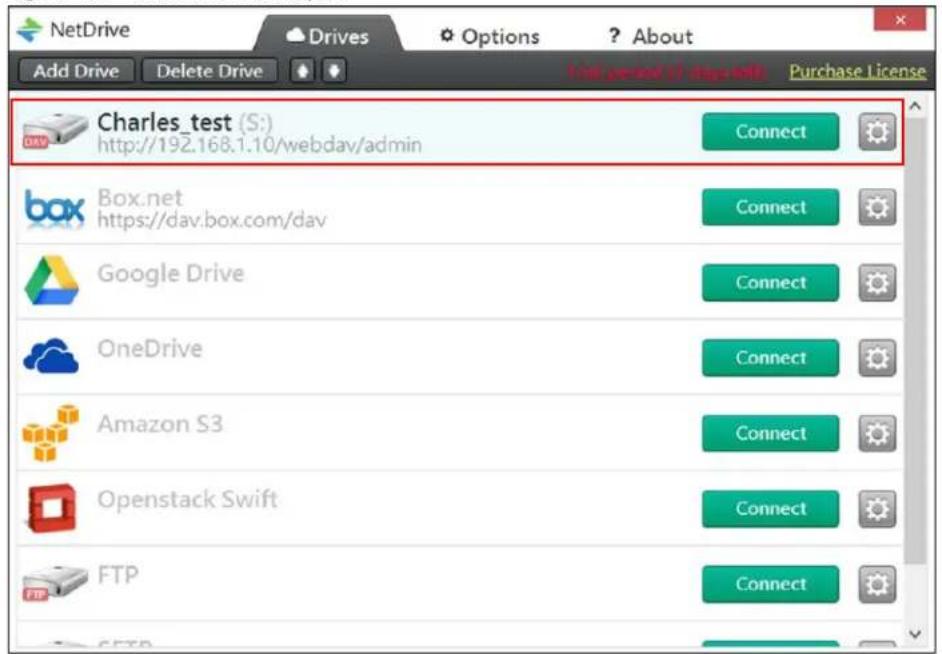Connect the Google Drive entry
942x654 pixels.
770,282
